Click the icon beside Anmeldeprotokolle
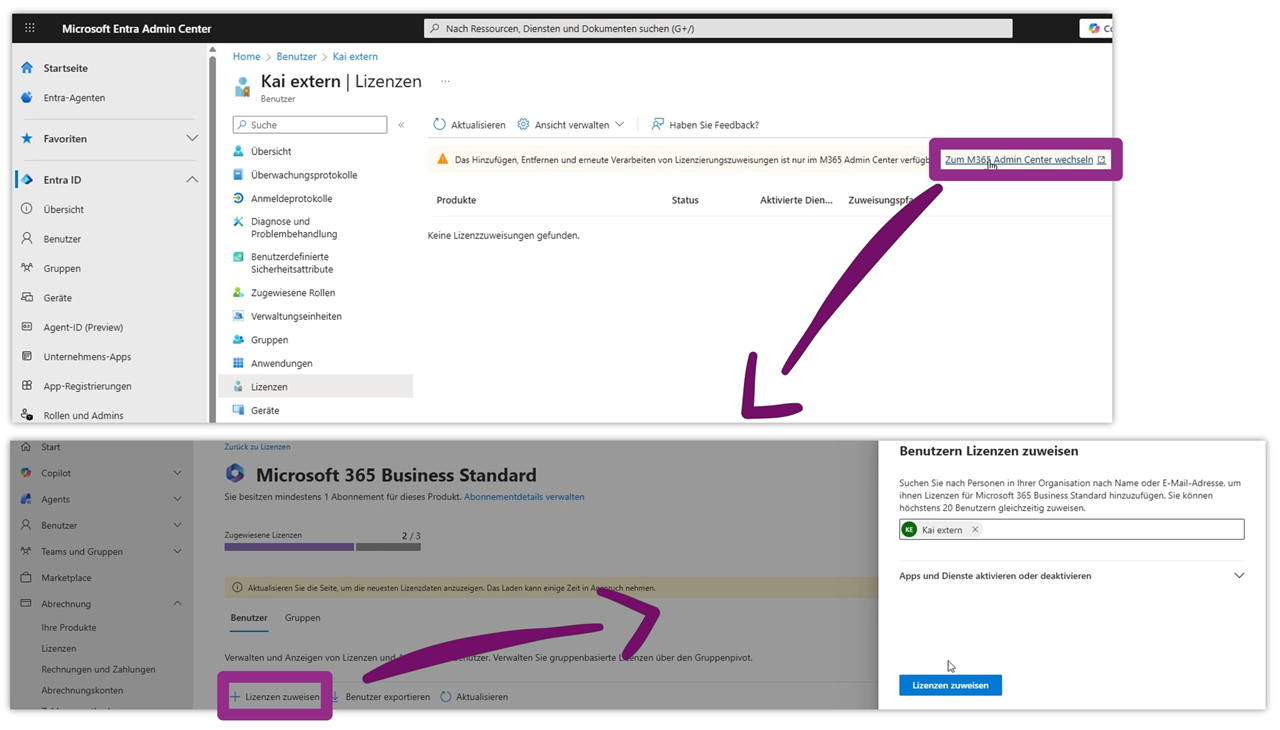Screen dimensions: 1280x730 [x=238, y=199]
